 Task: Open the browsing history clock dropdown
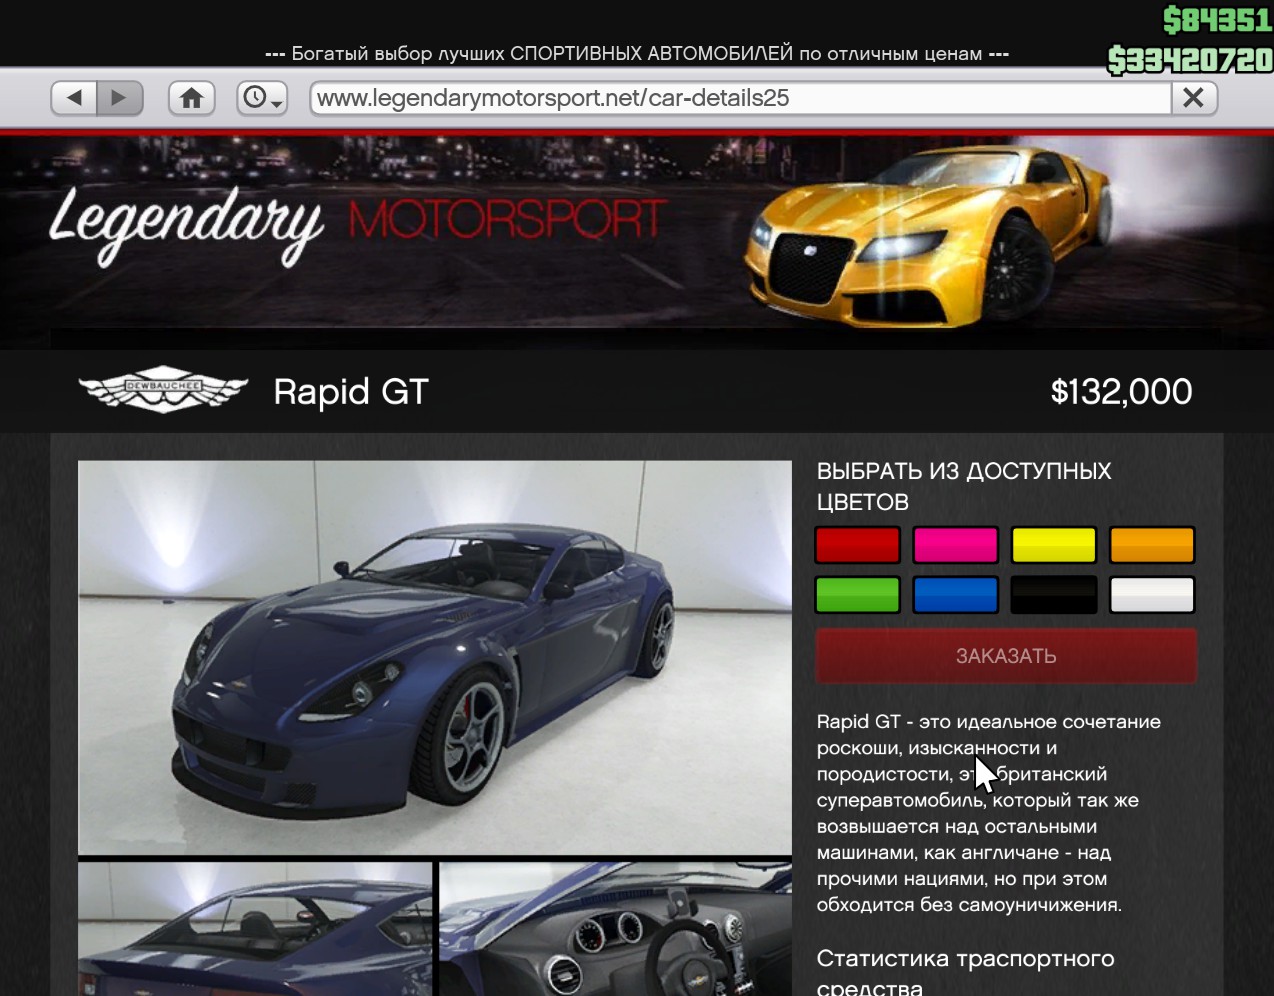[262, 98]
